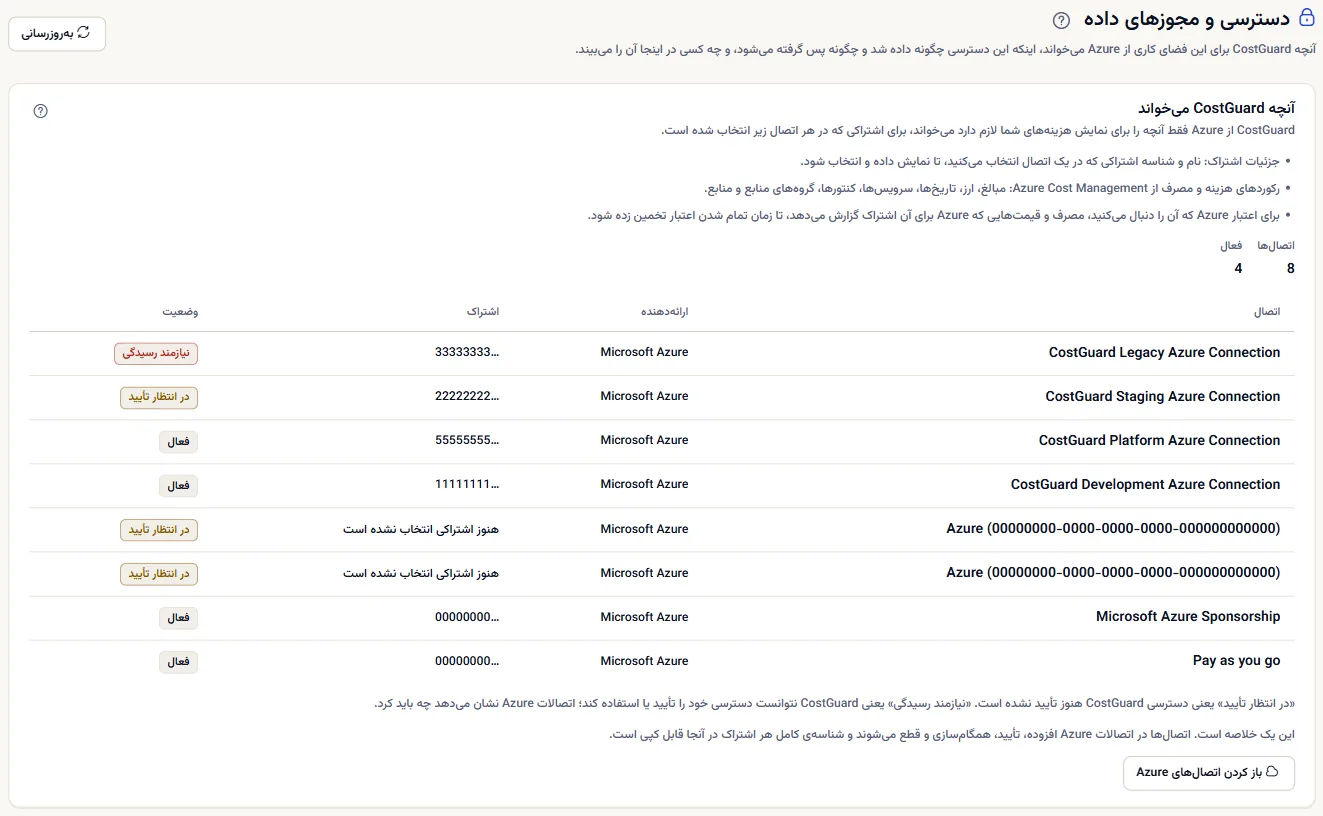Select the «Pay as you go» connection name
This screenshot has width=1323, height=816.
[x=1237, y=660]
